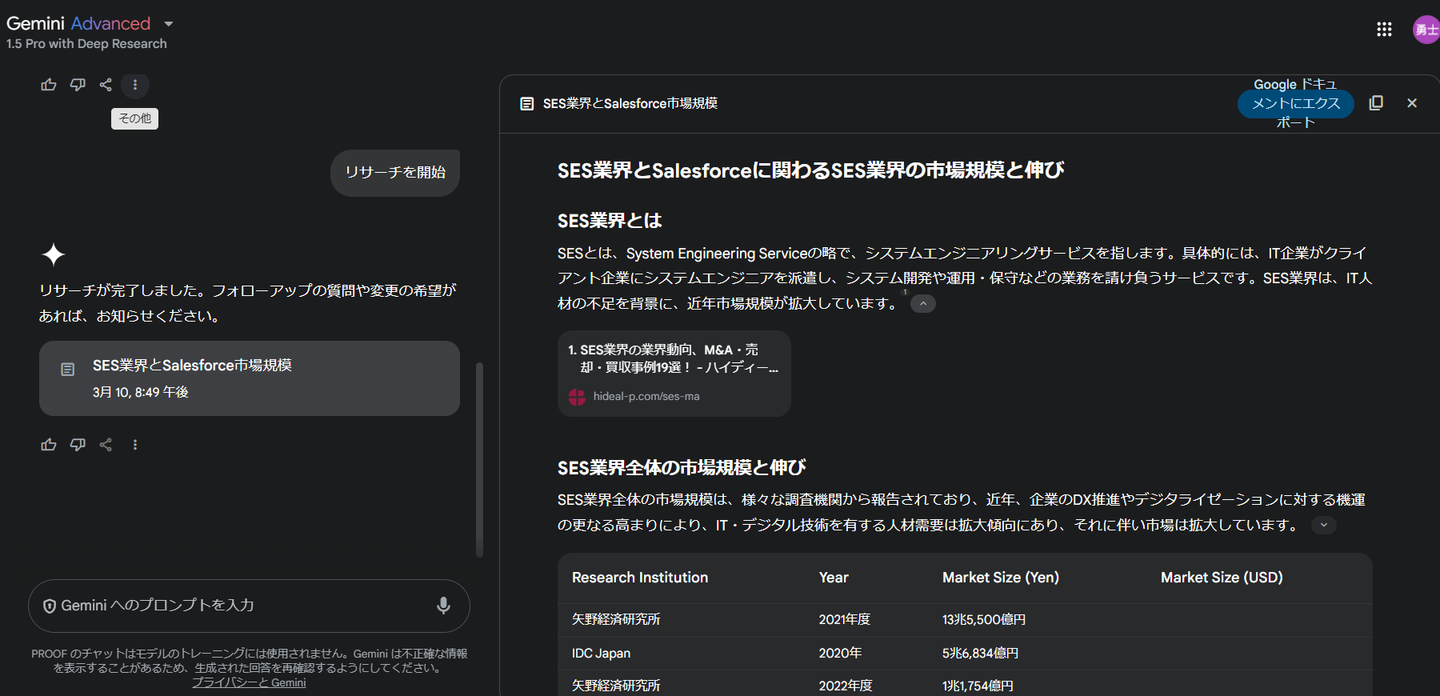Open more options below the research response
This screenshot has height=696, width=1440.
coord(135,444)
